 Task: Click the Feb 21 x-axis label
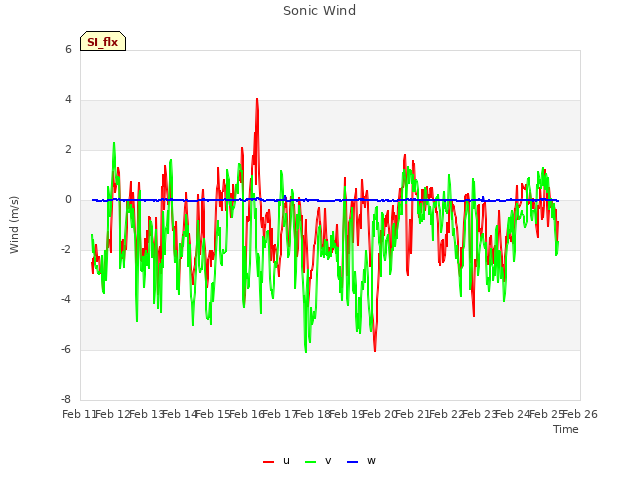tap(413, 414)
